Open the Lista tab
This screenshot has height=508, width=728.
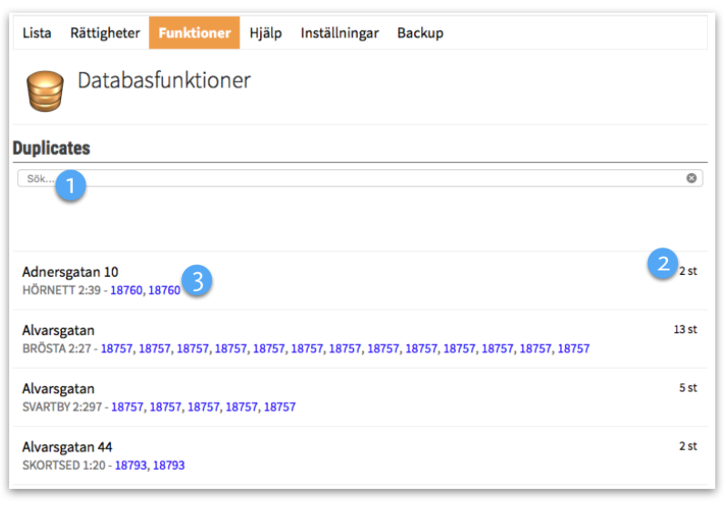(37, 33)
